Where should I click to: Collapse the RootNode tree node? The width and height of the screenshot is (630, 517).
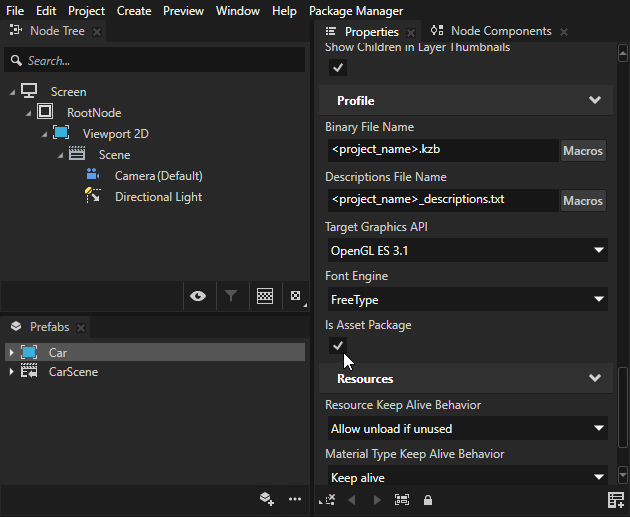tap(29, 114)
